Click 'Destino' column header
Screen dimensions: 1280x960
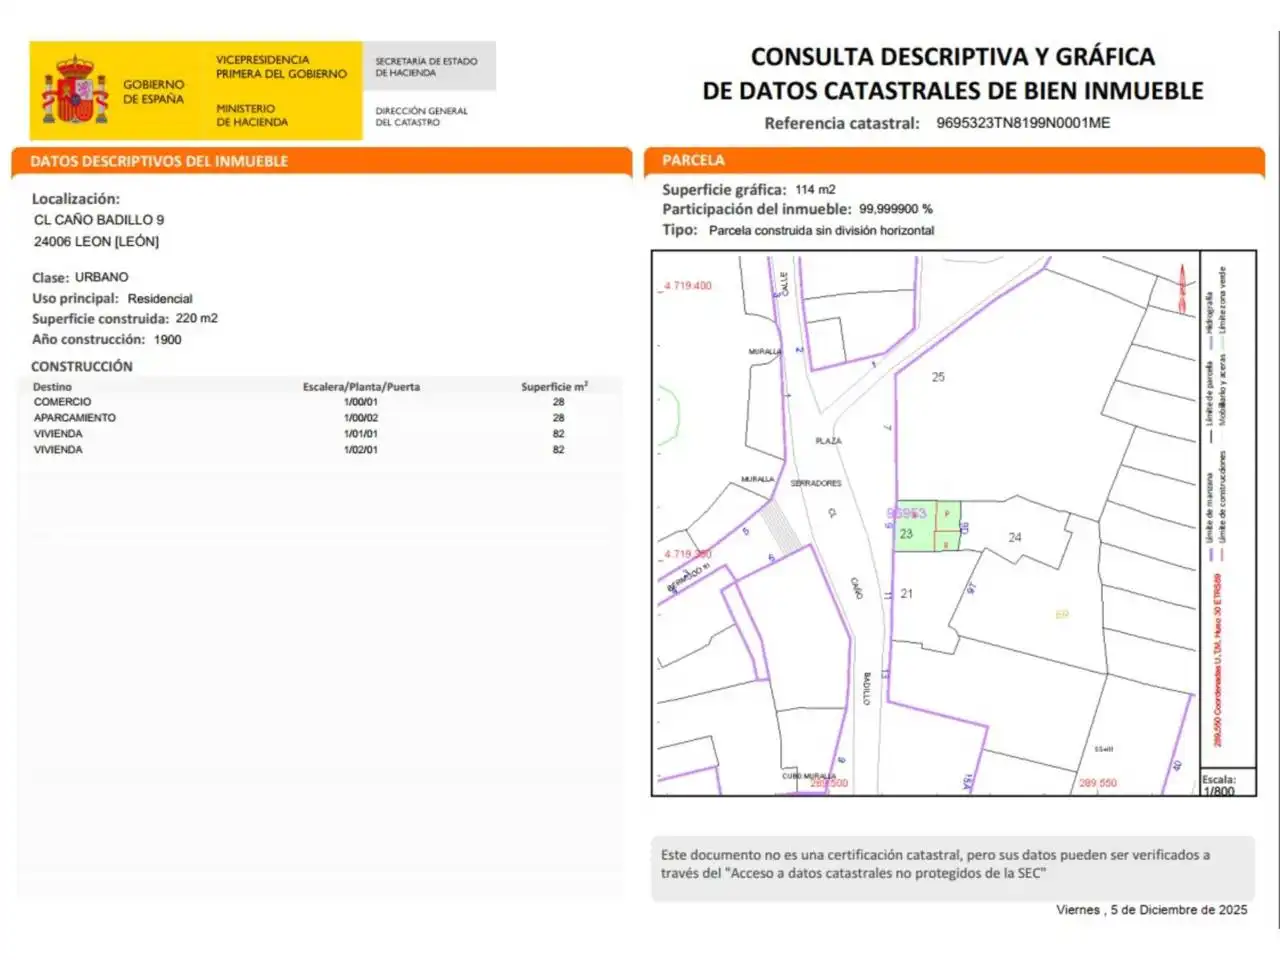click(x=52, y=386)
